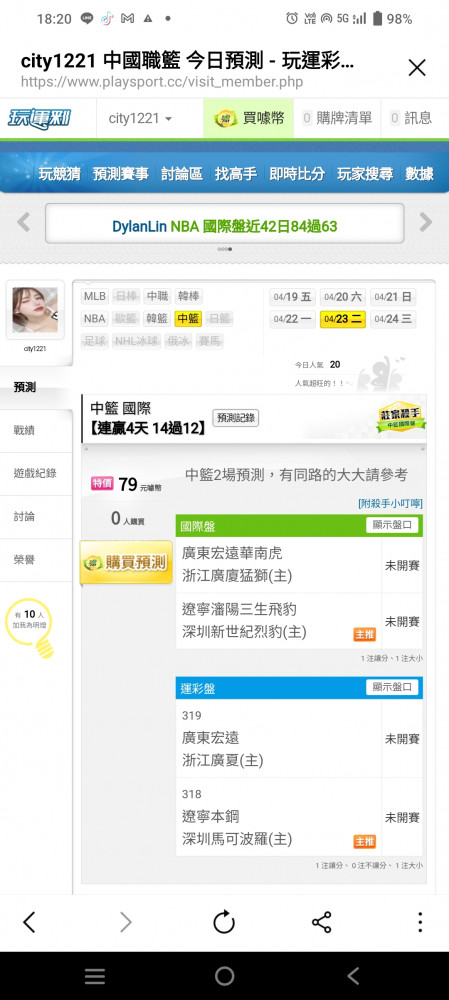This screenshot has width=449, height=1000.
Task: Show next banner with right arrow
Action: tap(425, 223)
